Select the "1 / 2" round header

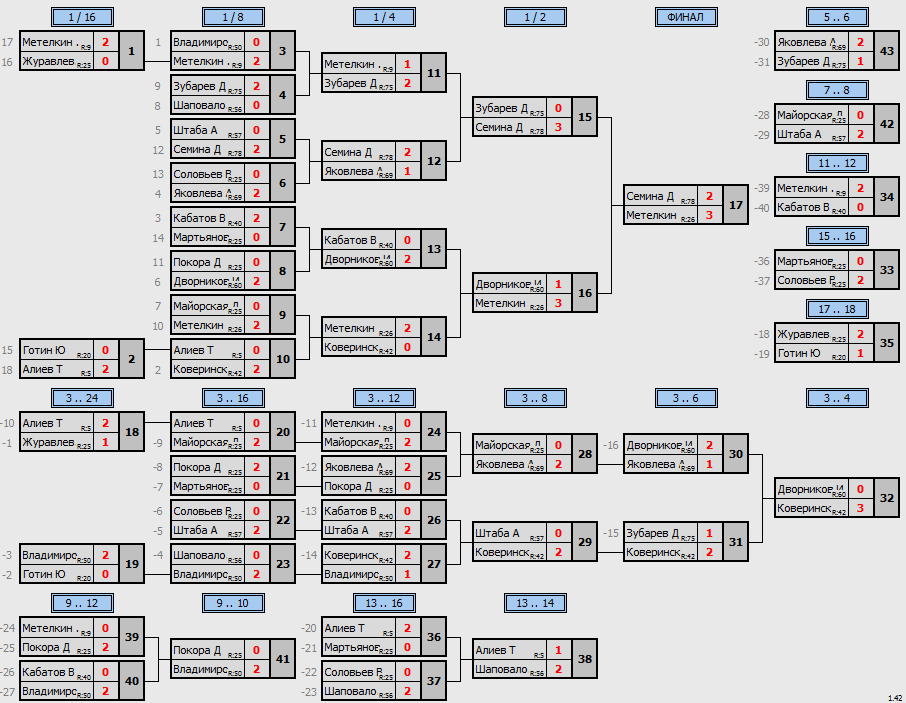(x=535, y=17)
